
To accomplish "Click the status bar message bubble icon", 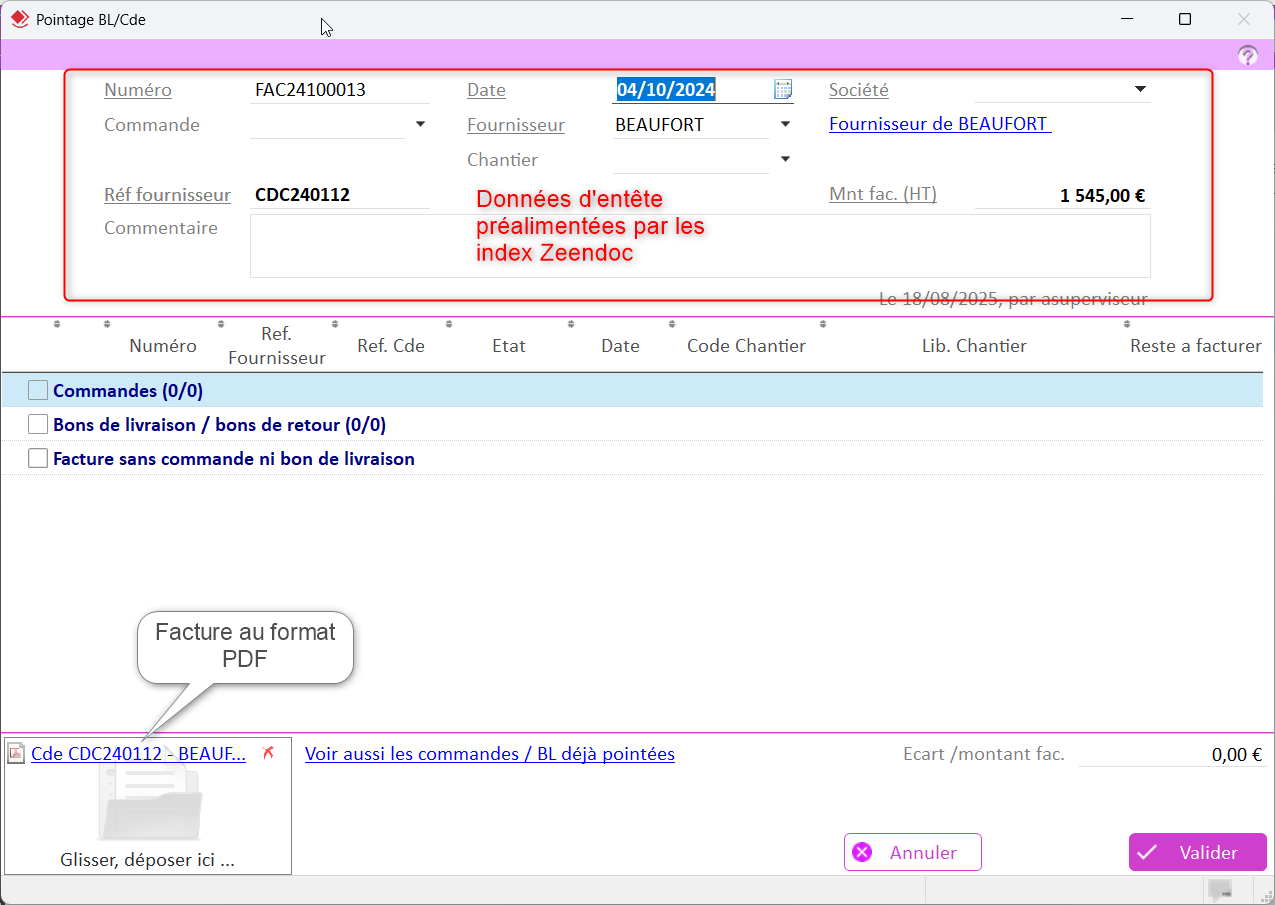I will (x=1219, y=889).
